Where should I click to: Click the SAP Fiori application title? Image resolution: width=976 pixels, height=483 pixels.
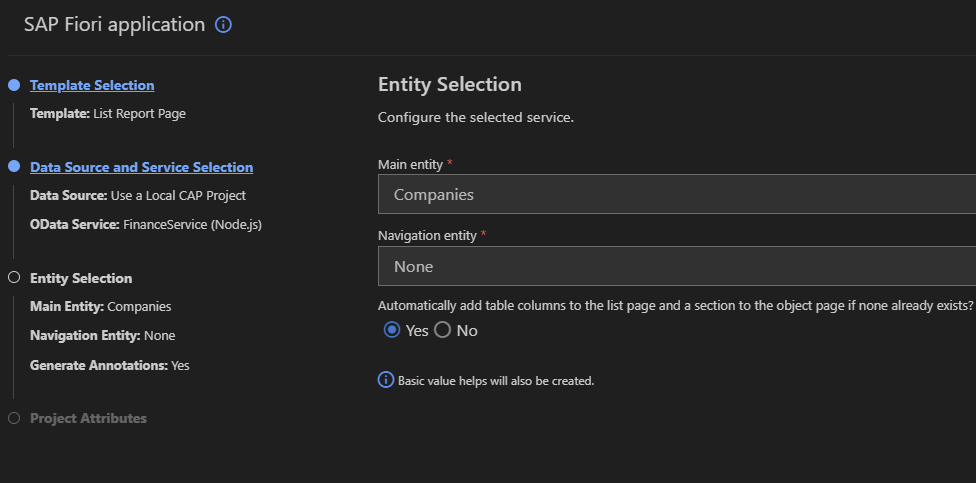(x=115, y=25)
